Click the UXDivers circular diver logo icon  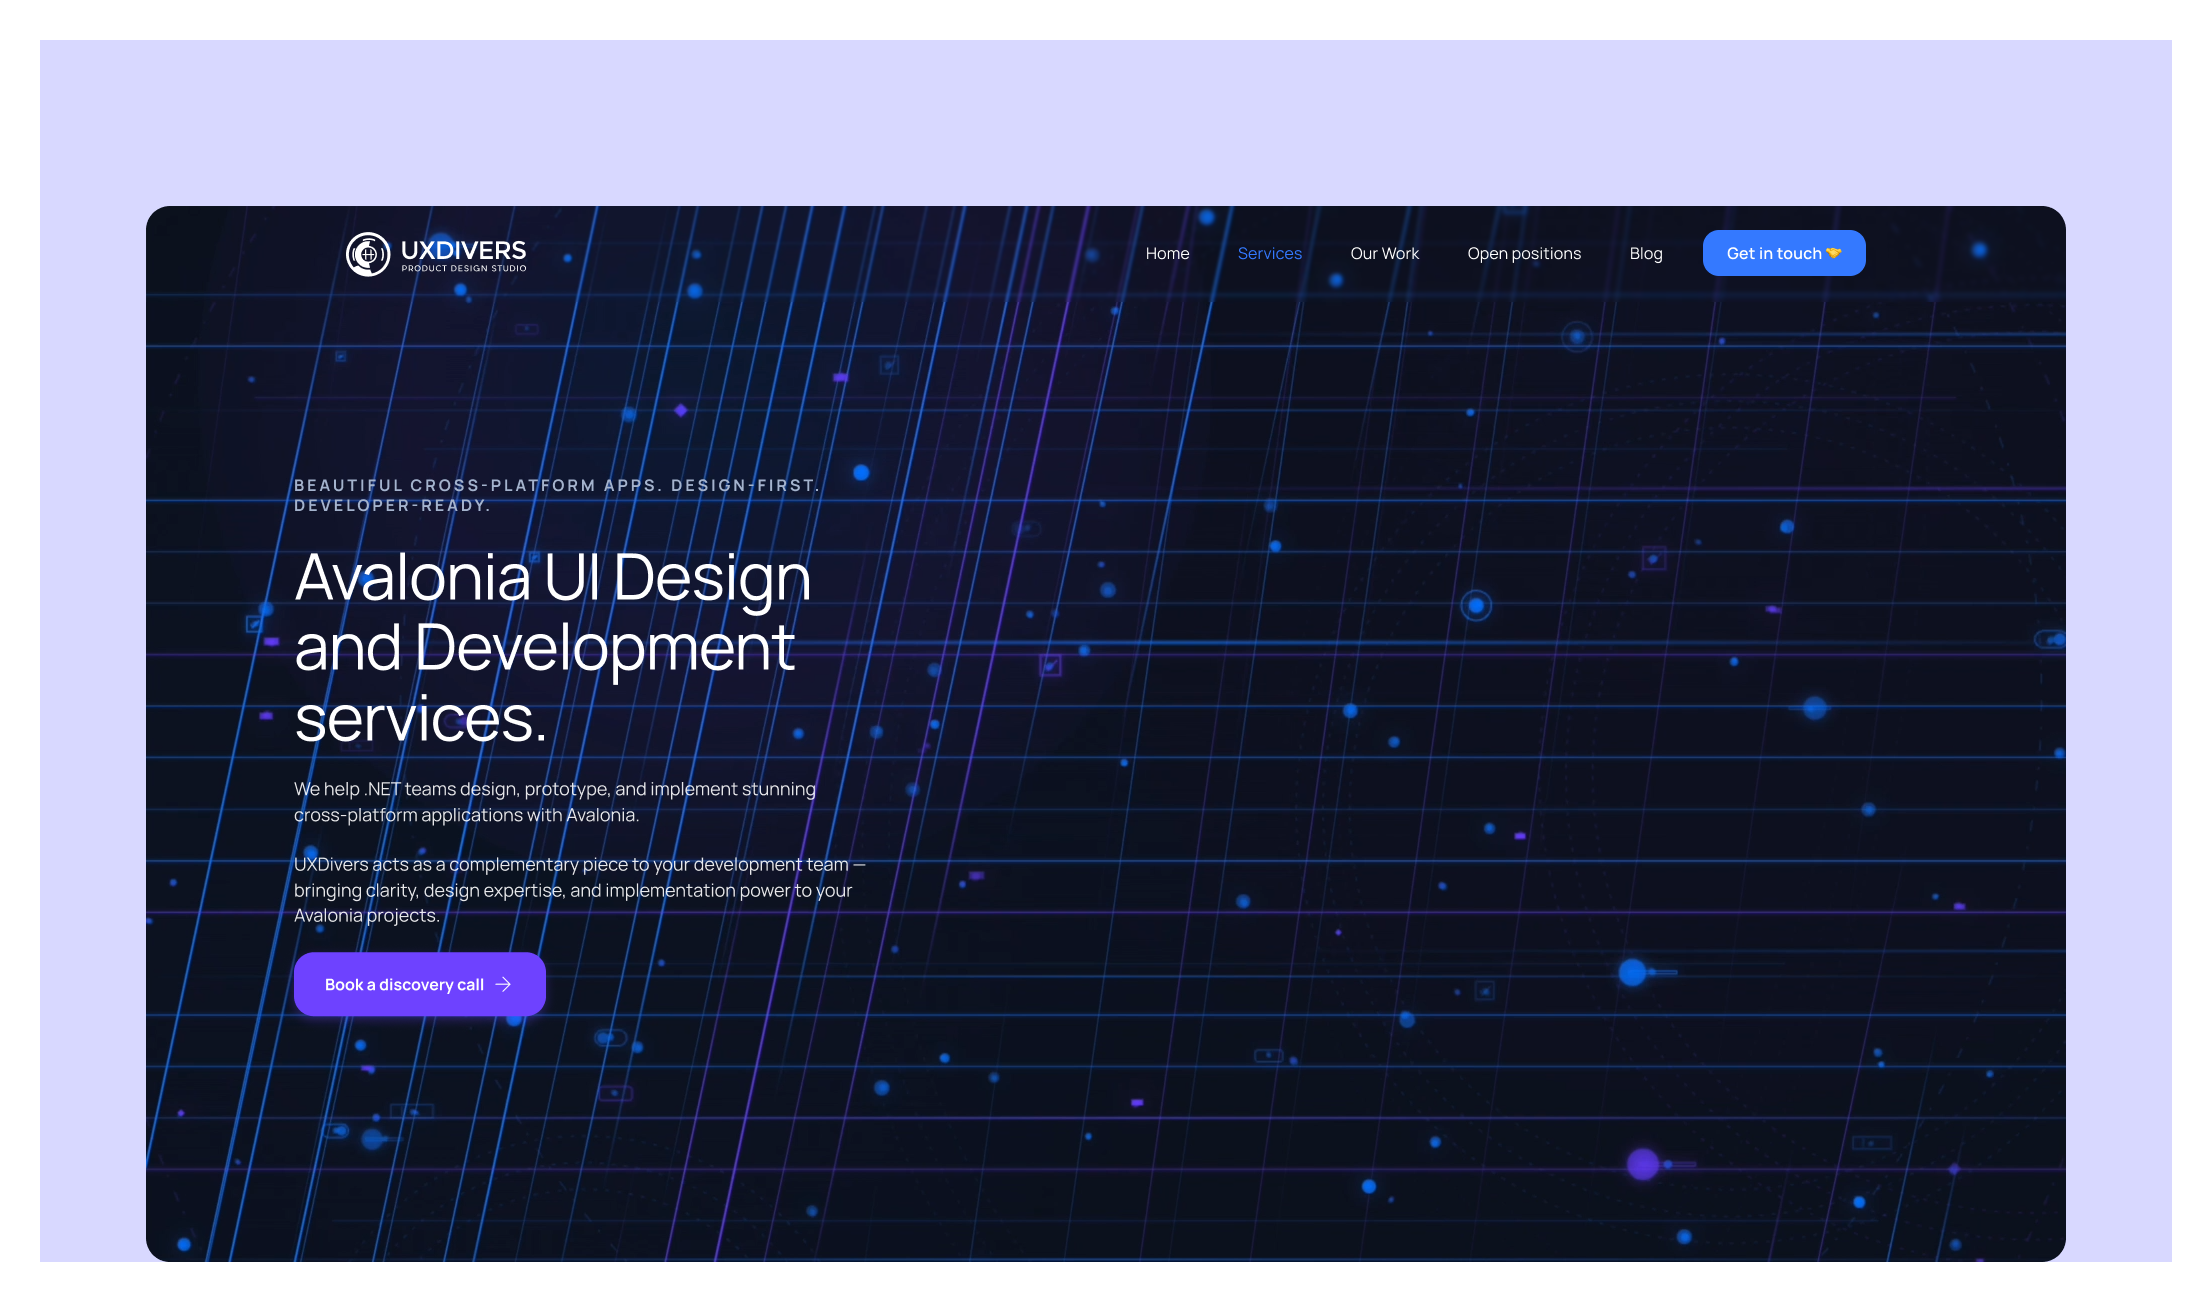coord(368,254)
